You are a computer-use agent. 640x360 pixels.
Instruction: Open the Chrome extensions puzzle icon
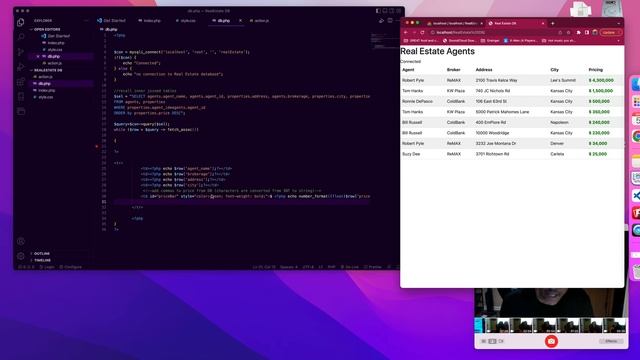(x=578, y=32)
